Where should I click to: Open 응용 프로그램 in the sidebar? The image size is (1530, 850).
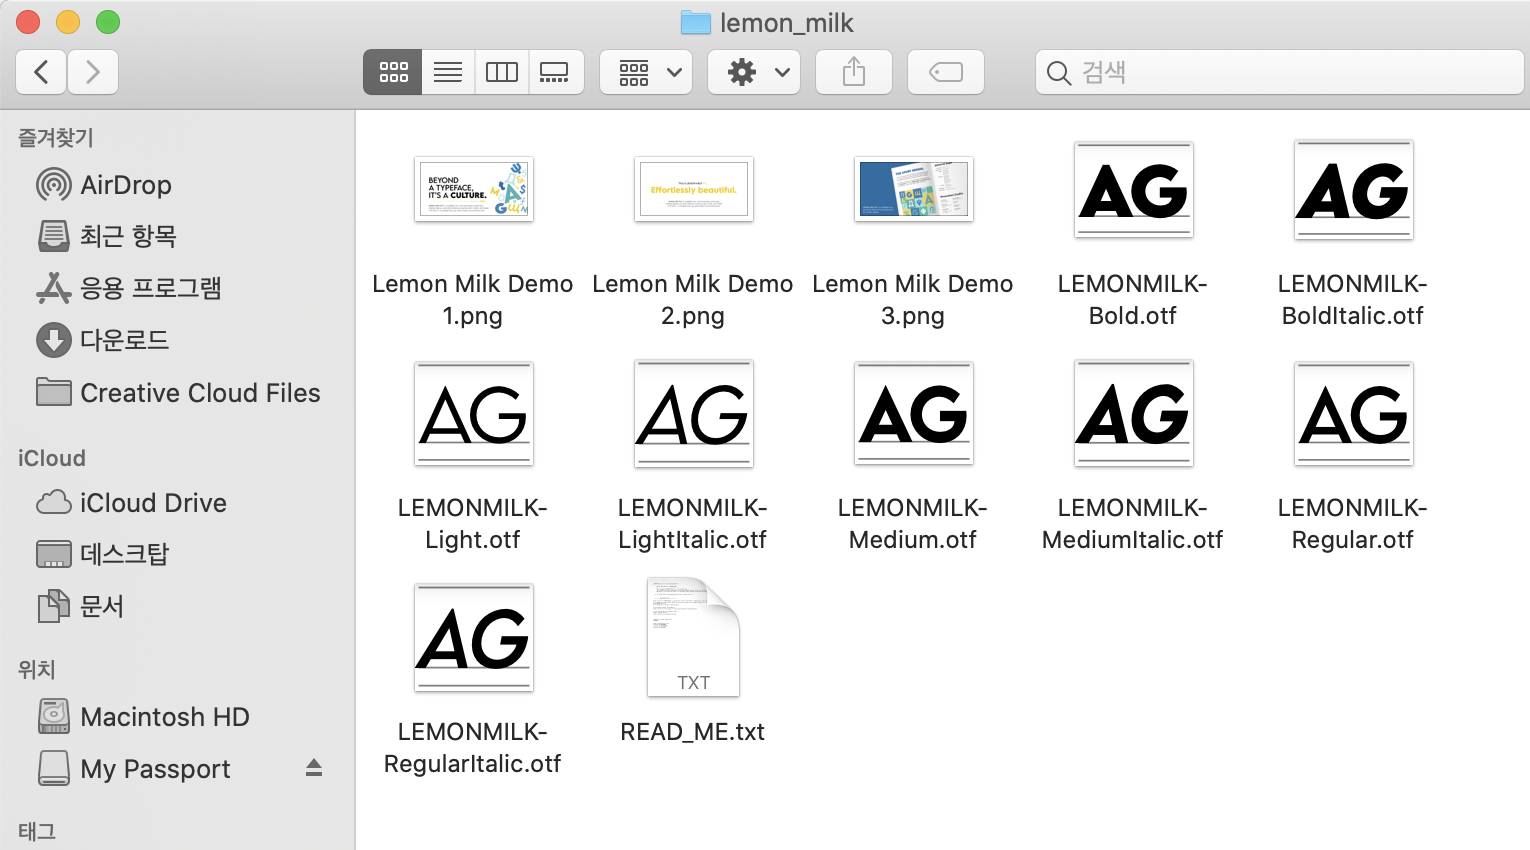point(128,288)
